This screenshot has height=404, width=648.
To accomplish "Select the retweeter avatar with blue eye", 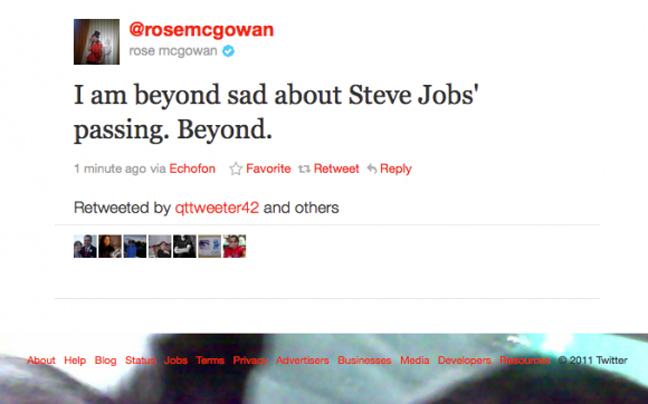I will [x=210, y=246].
